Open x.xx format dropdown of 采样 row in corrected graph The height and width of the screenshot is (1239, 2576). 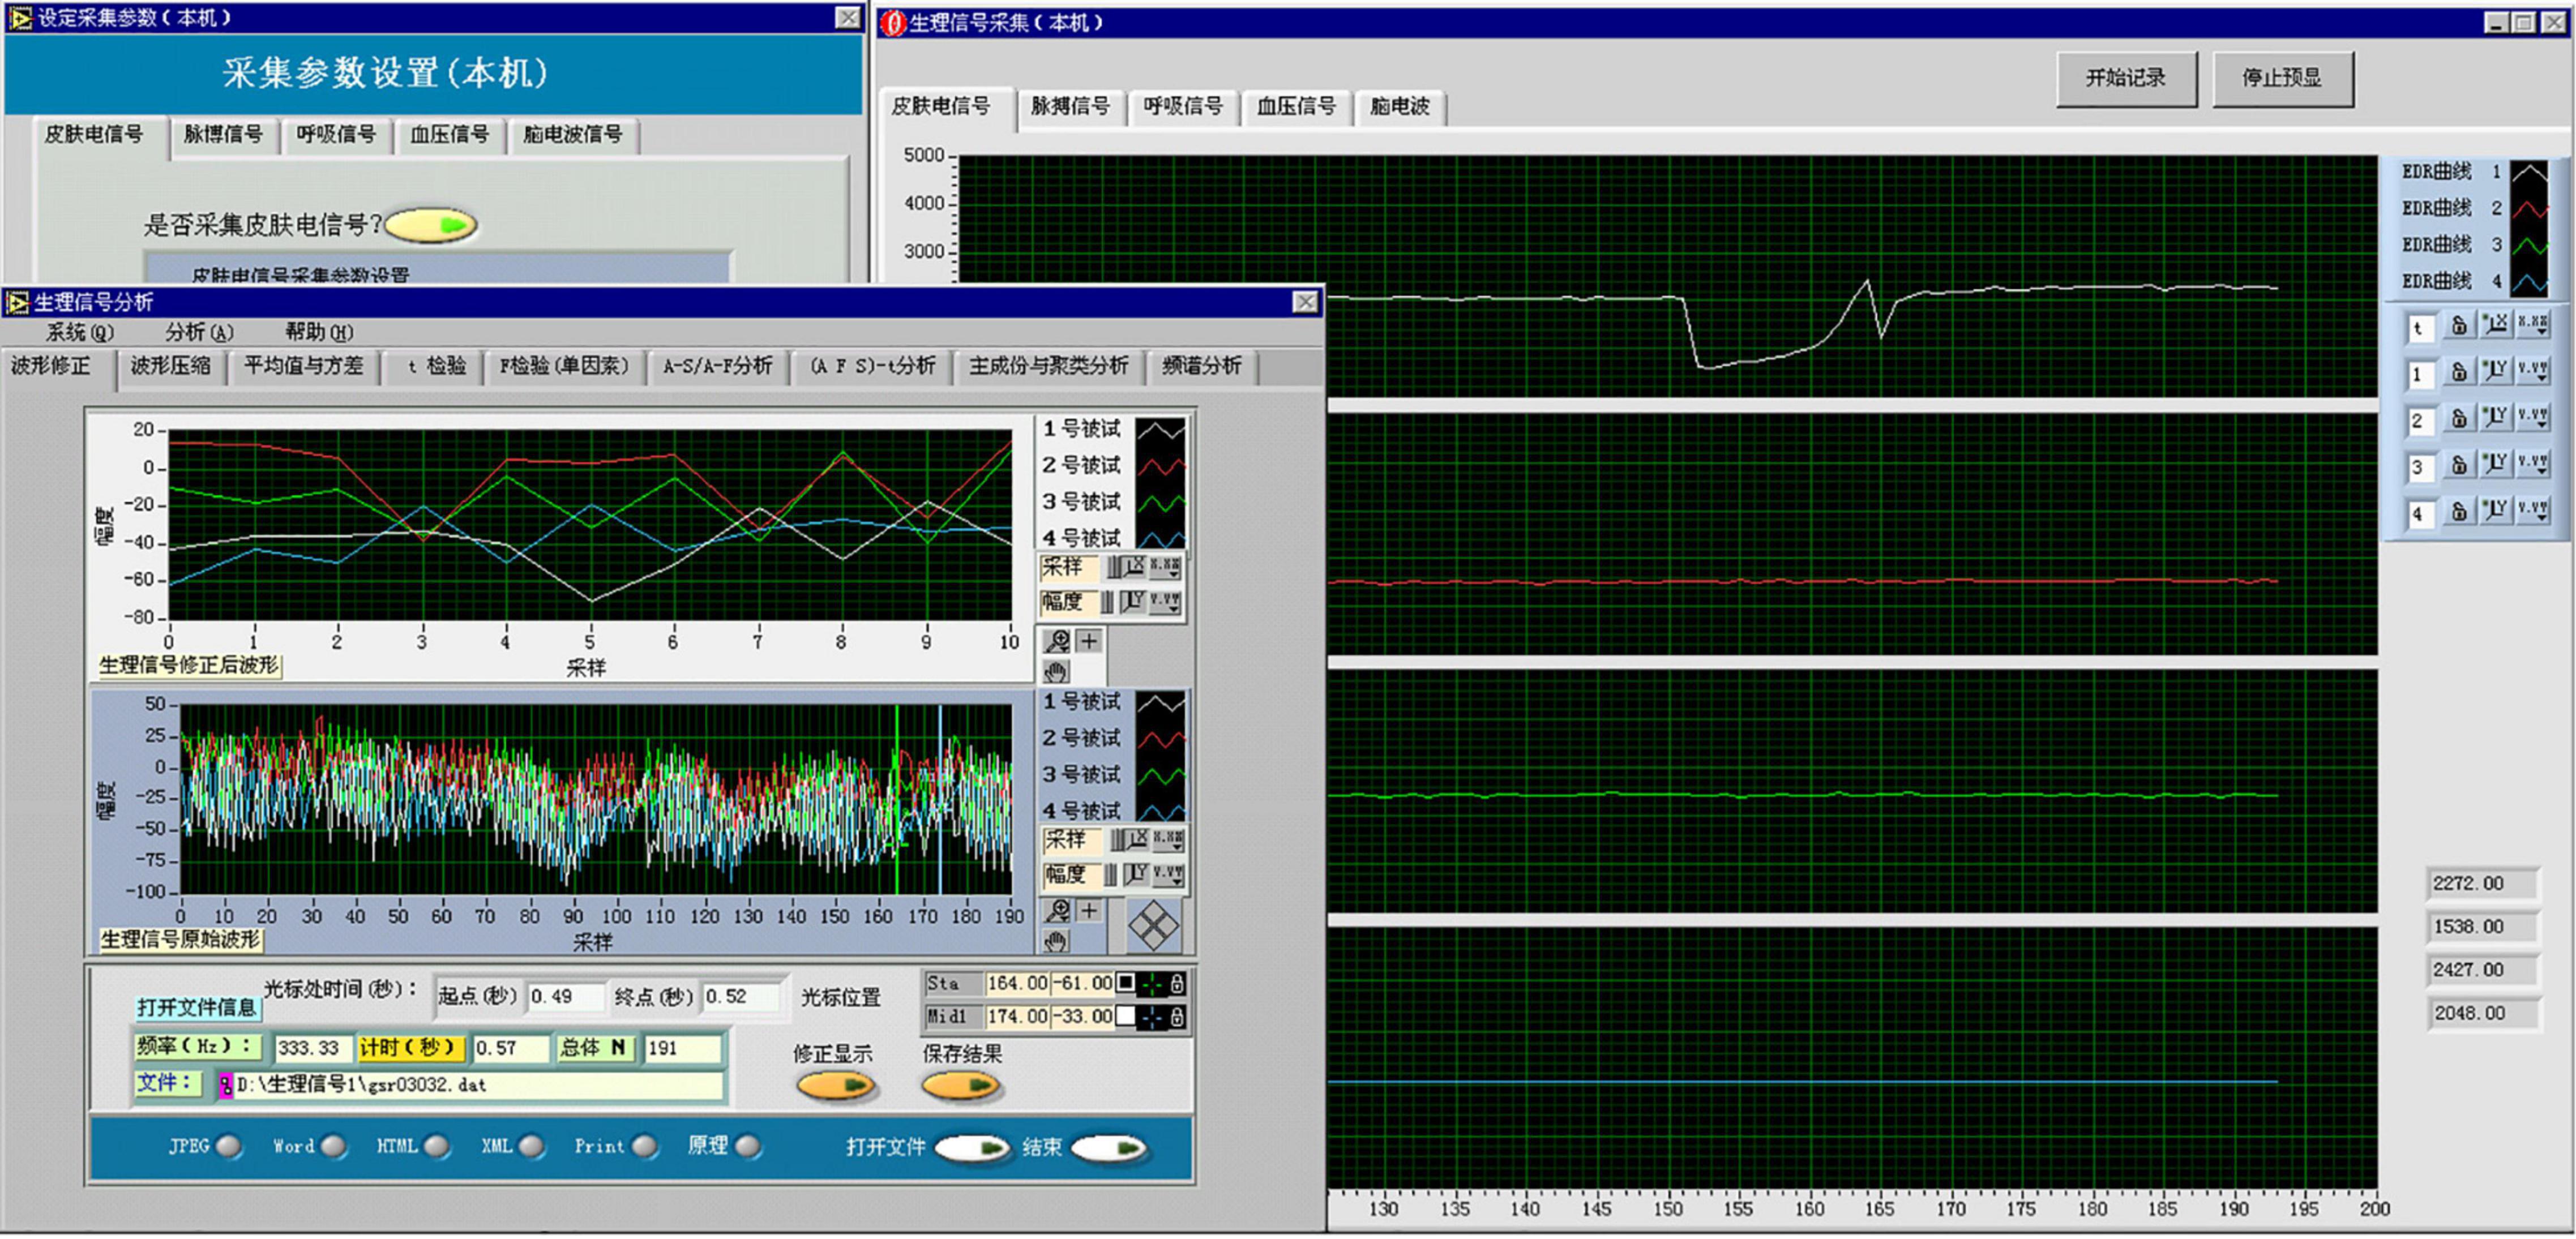[x=1165, y=567]
